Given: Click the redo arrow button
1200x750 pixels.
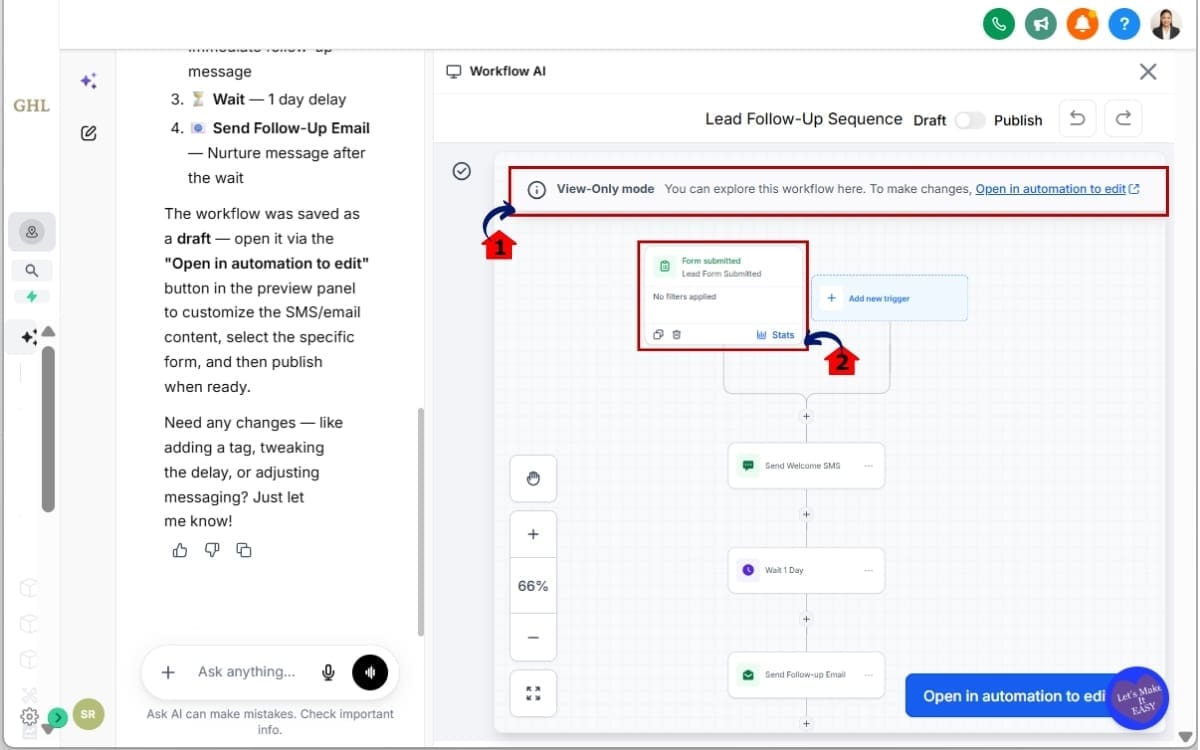Looking at the screenshot, I should pyautogui.click(x=1123, y=118).
